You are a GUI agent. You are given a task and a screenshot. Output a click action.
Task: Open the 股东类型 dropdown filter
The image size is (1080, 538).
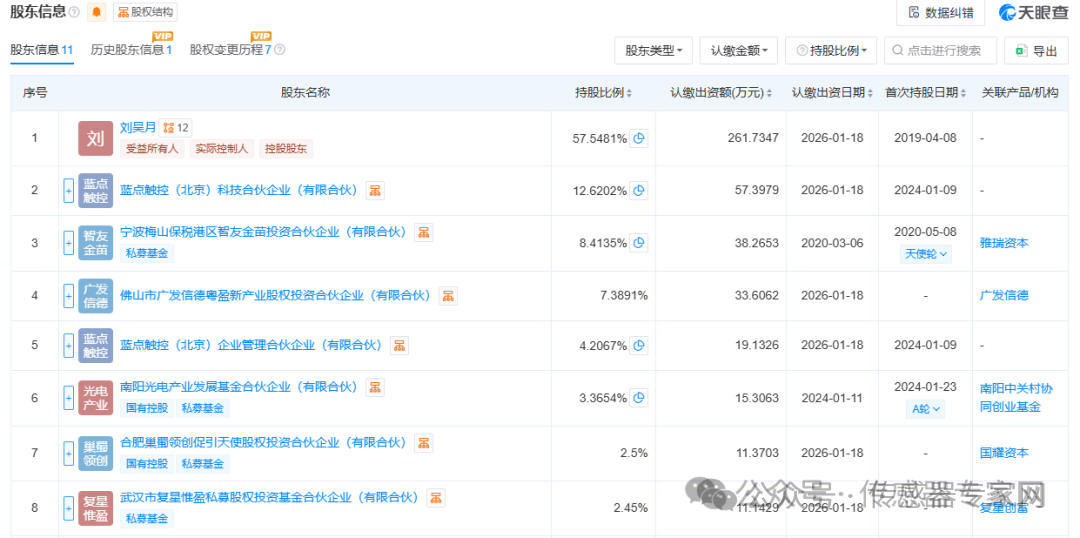coord(654,50)
